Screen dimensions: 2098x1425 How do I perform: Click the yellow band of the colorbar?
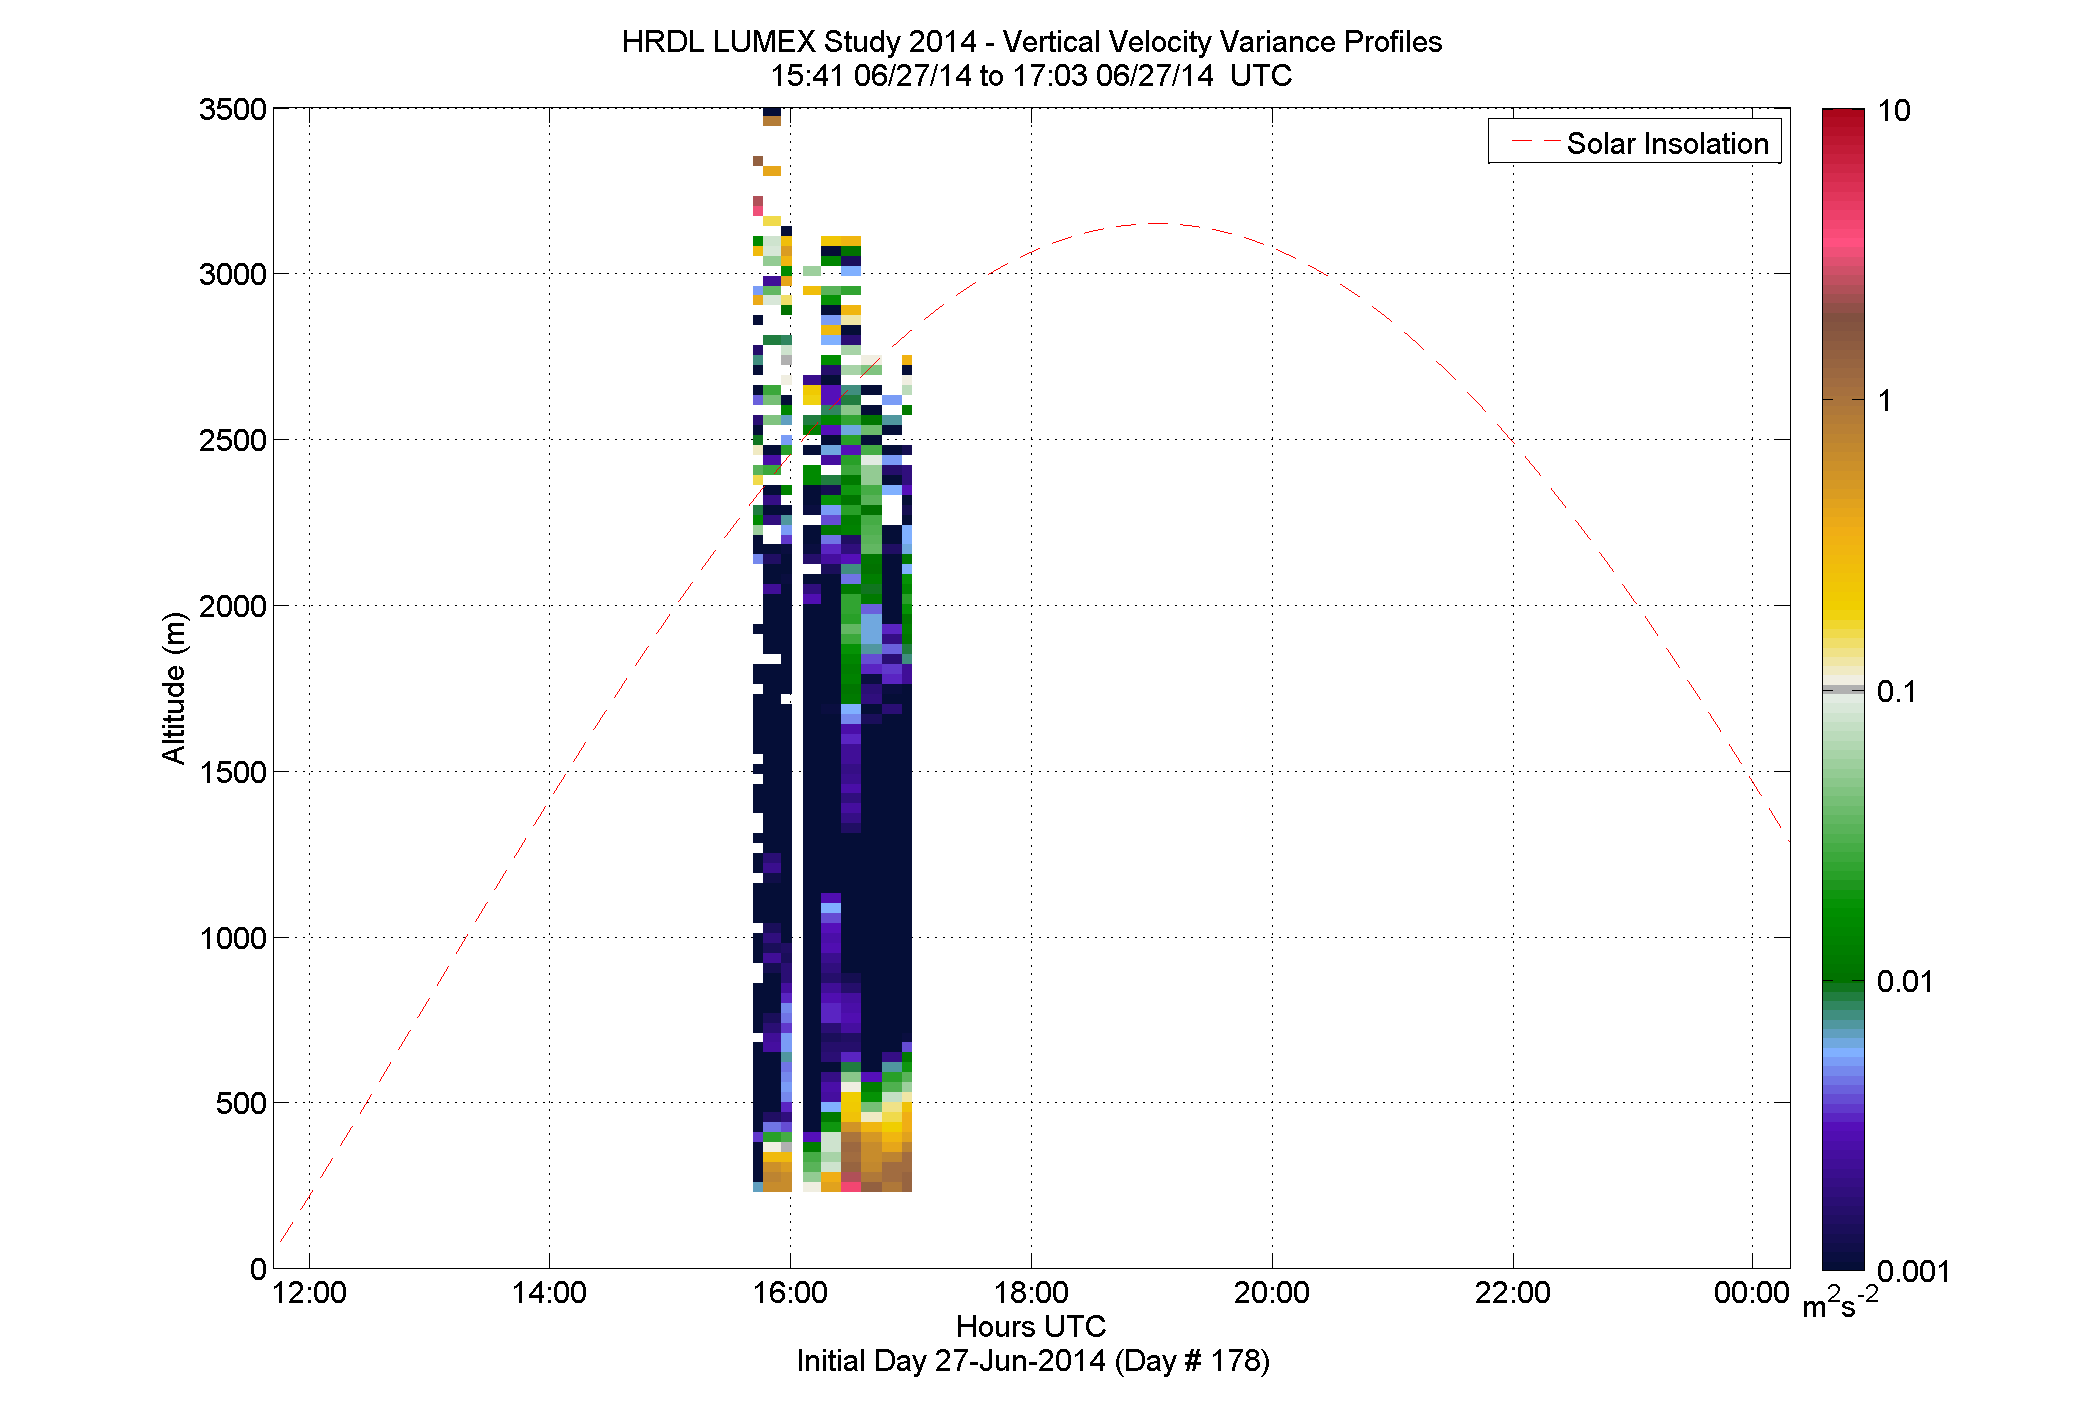(x=1843, y=595)
